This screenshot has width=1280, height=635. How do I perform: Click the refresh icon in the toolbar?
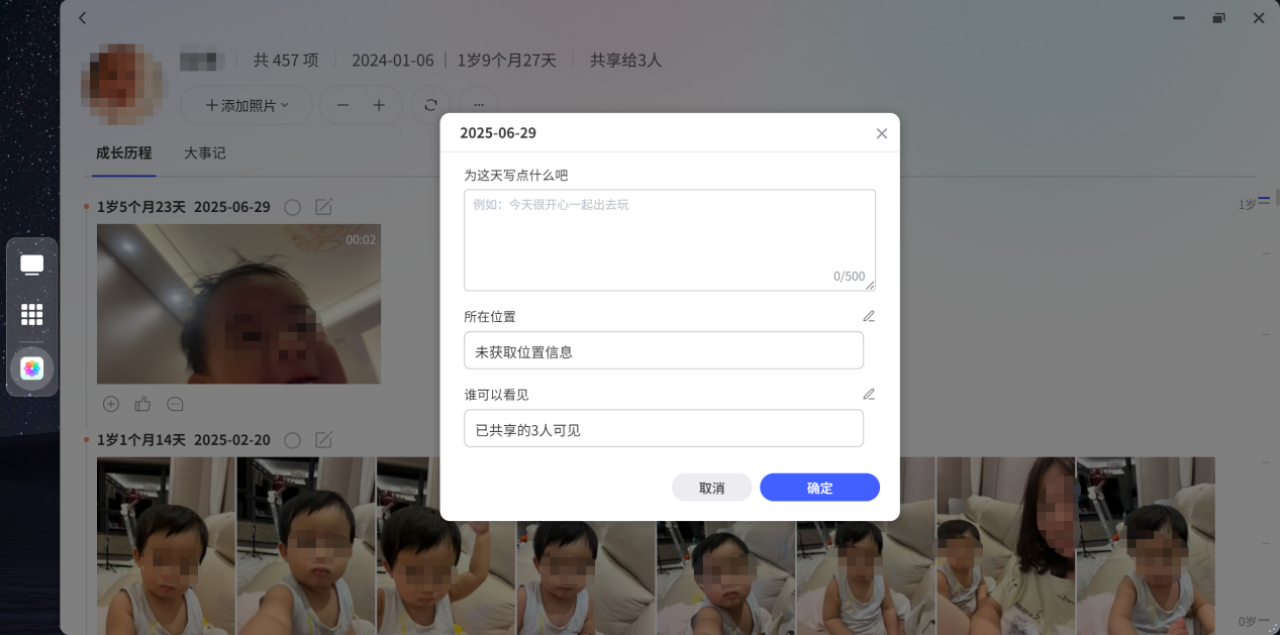pyautogui.click(x=431, y=105)
